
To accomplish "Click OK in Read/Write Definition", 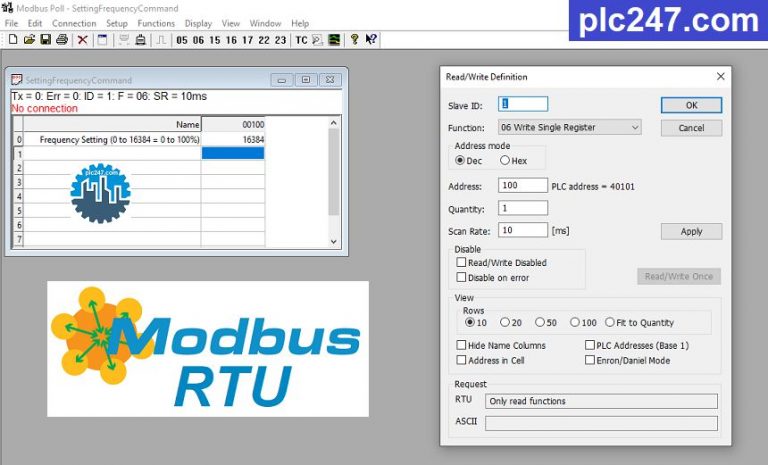I will [691, 105].
